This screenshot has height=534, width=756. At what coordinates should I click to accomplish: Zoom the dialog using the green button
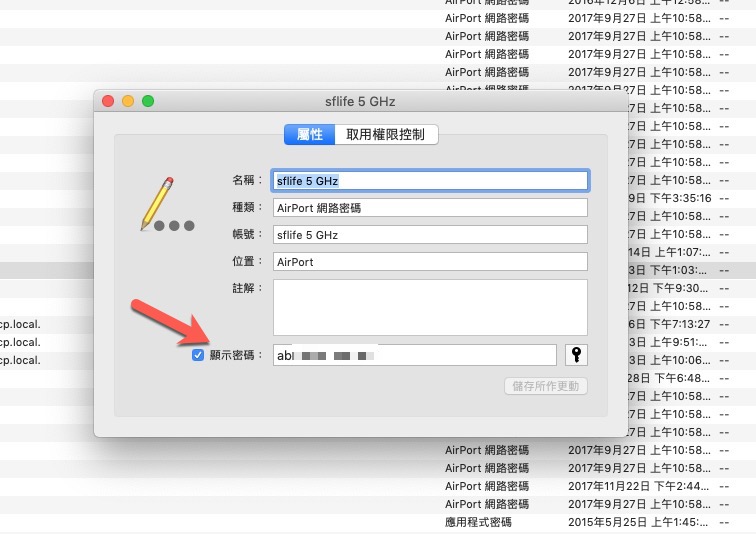pyautogui.click(x=148, y=101)
